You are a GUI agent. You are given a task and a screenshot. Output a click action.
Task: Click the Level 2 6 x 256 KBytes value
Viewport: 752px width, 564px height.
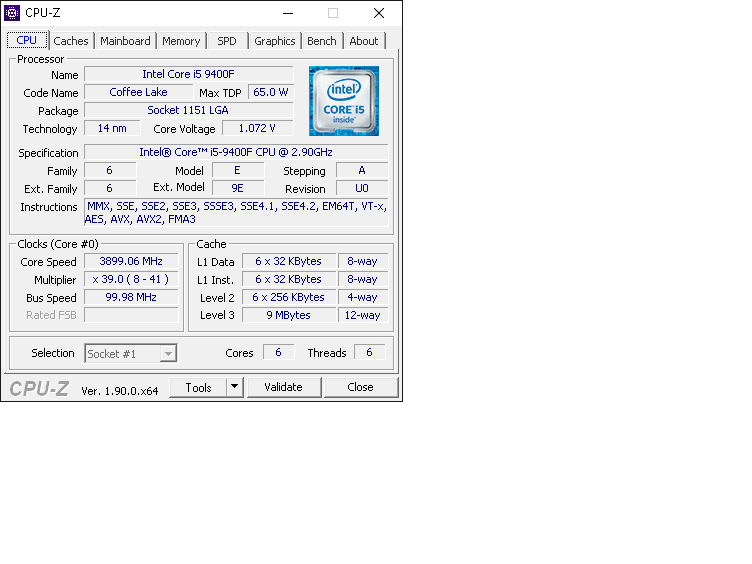tap(289, 297)
